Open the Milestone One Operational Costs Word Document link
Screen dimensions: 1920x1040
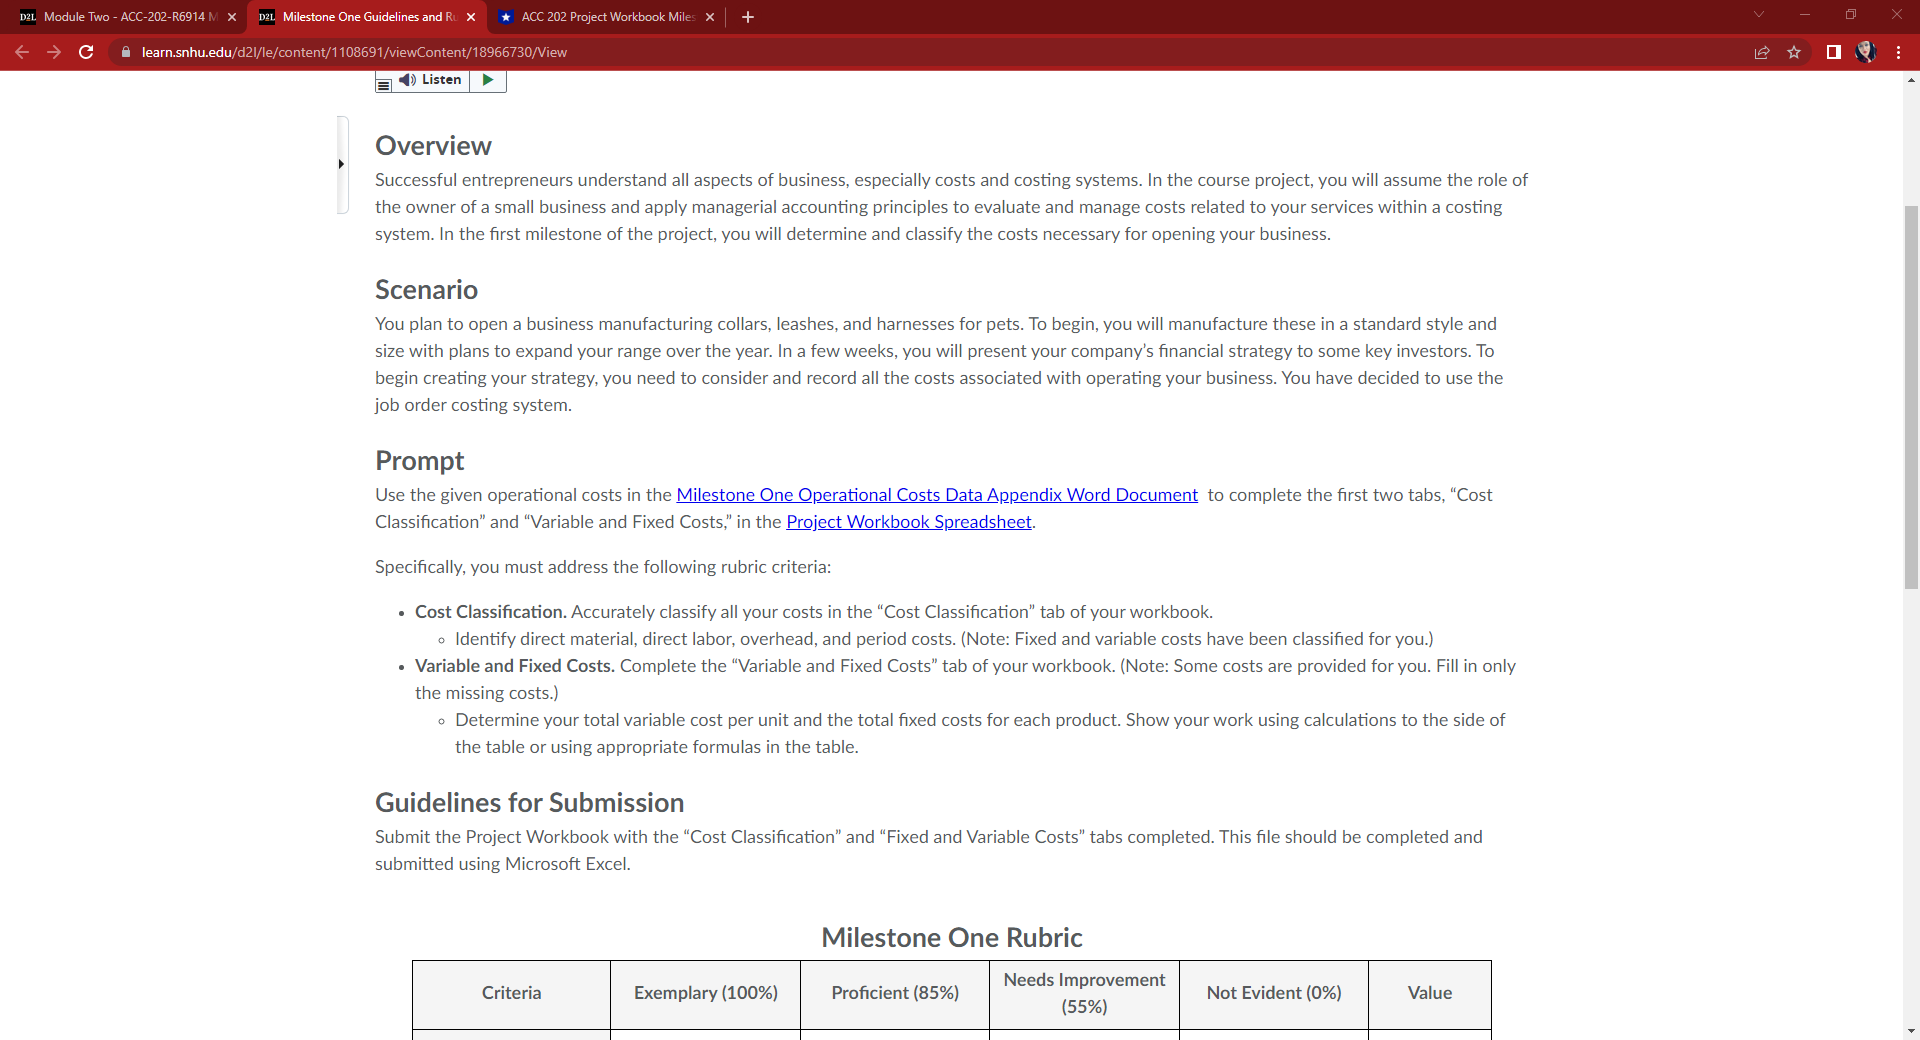tap(936, 494)
